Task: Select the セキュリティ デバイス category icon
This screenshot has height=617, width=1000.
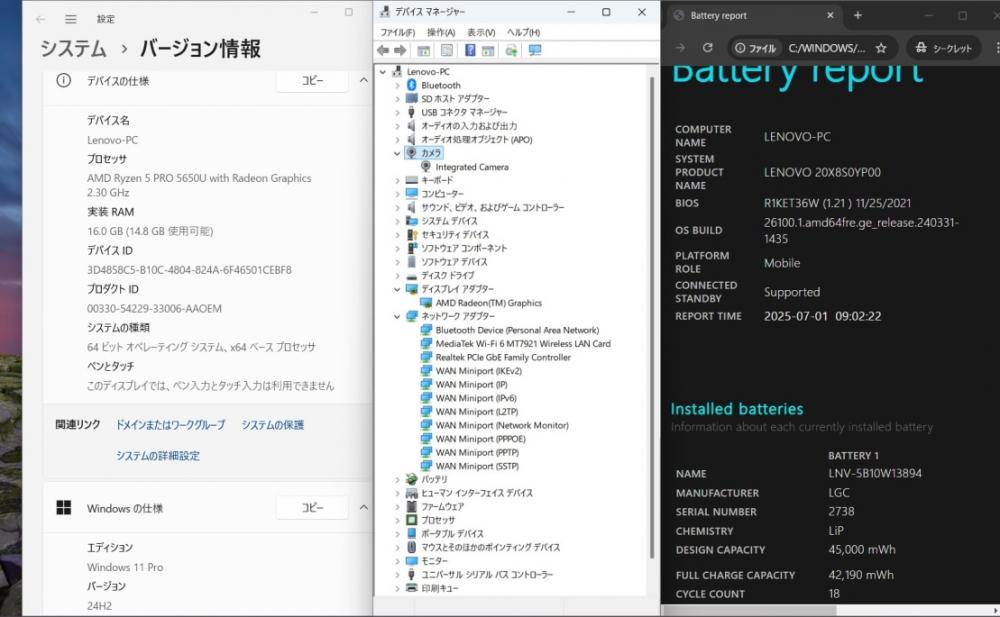Action: point(411,235)
